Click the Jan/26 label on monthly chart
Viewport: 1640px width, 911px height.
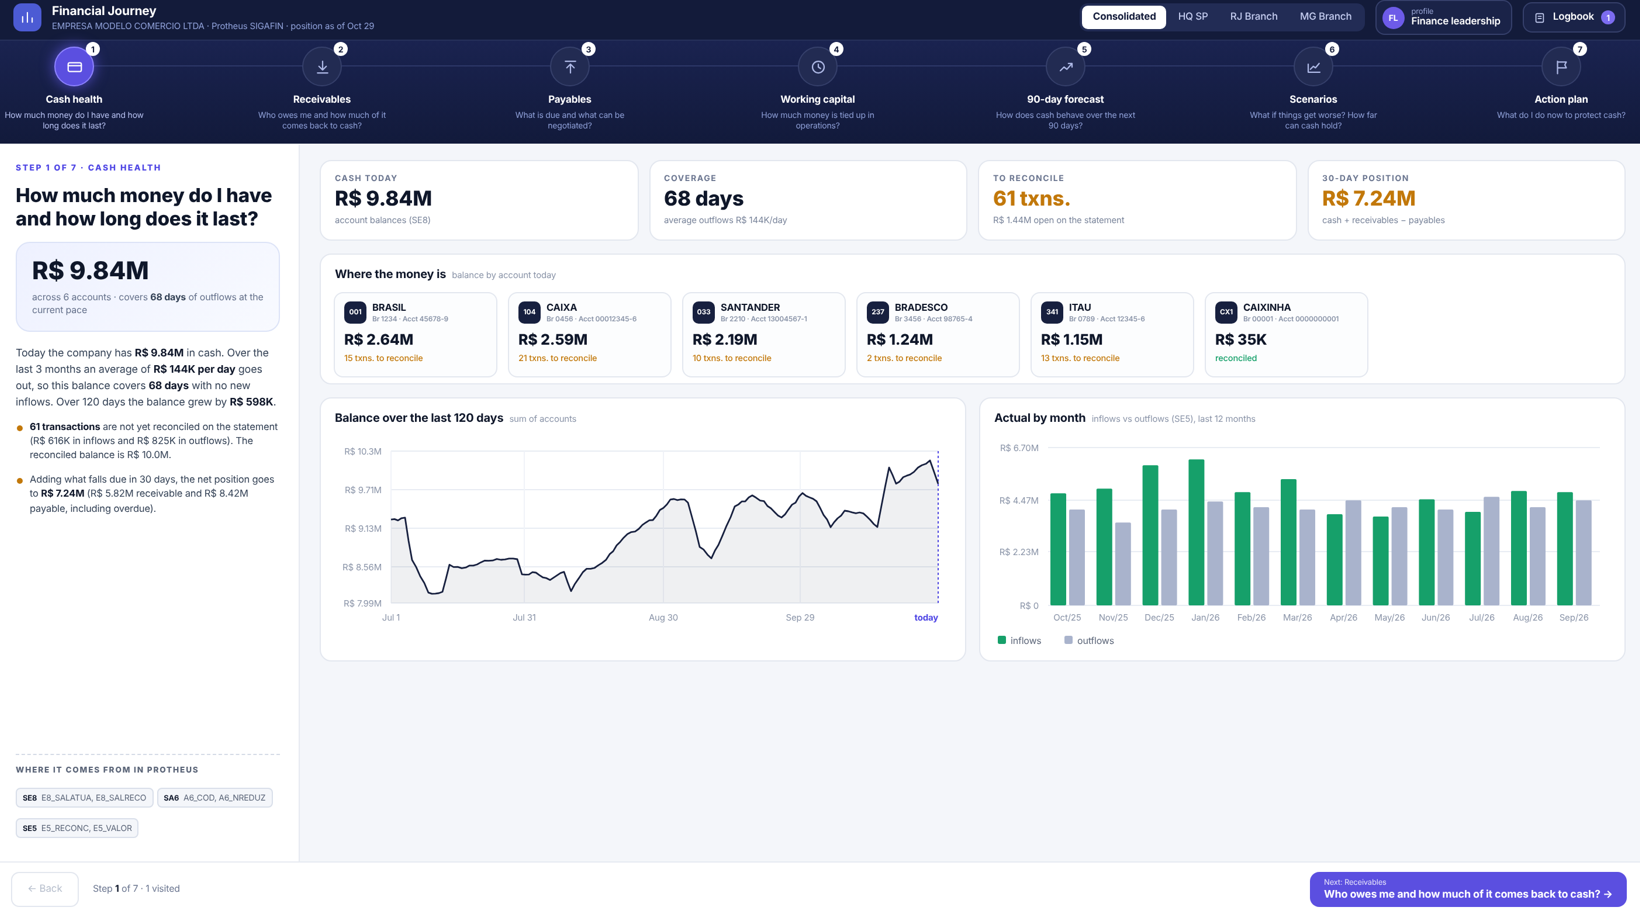tap(1205, 618)
